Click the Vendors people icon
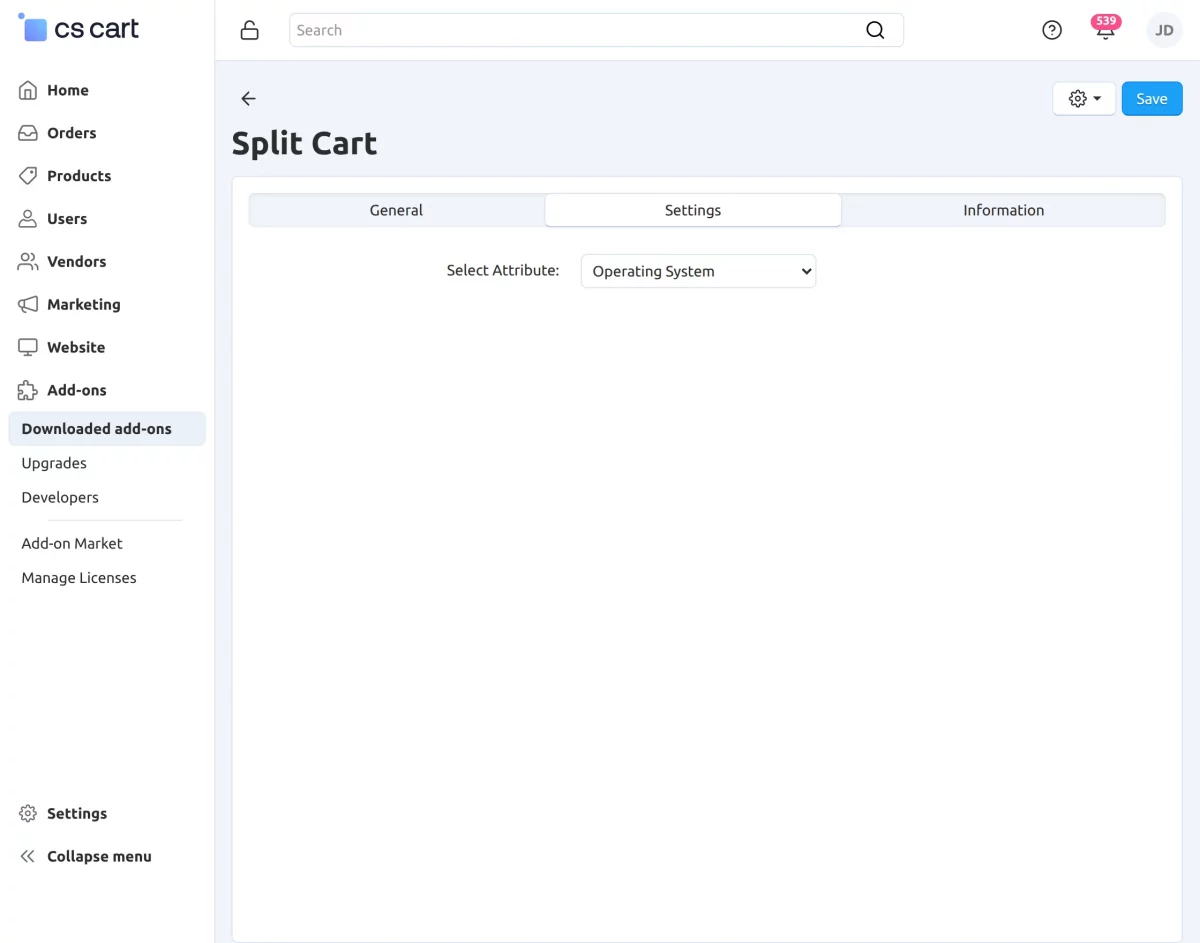 28,262
